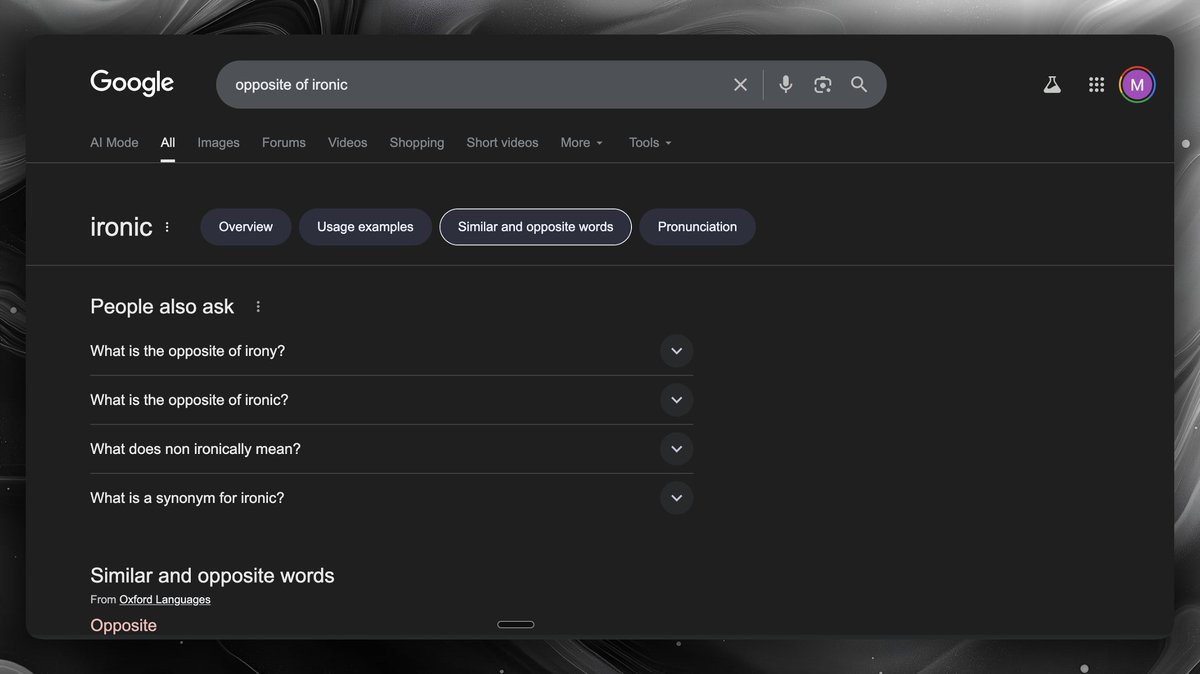Switch to Videos tab
This screenshot has height=674, width=1200.
click(347, 143)
